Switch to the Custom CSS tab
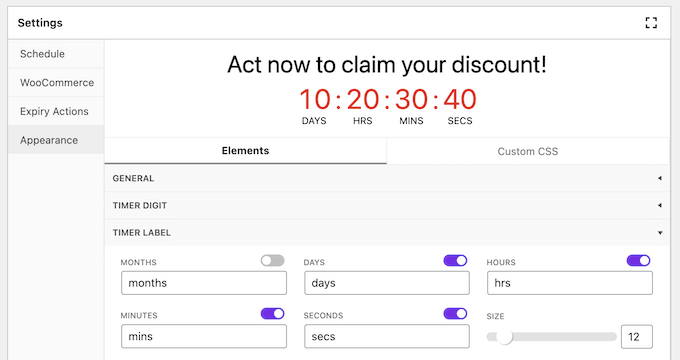680x360 pixels. point(528,151)
